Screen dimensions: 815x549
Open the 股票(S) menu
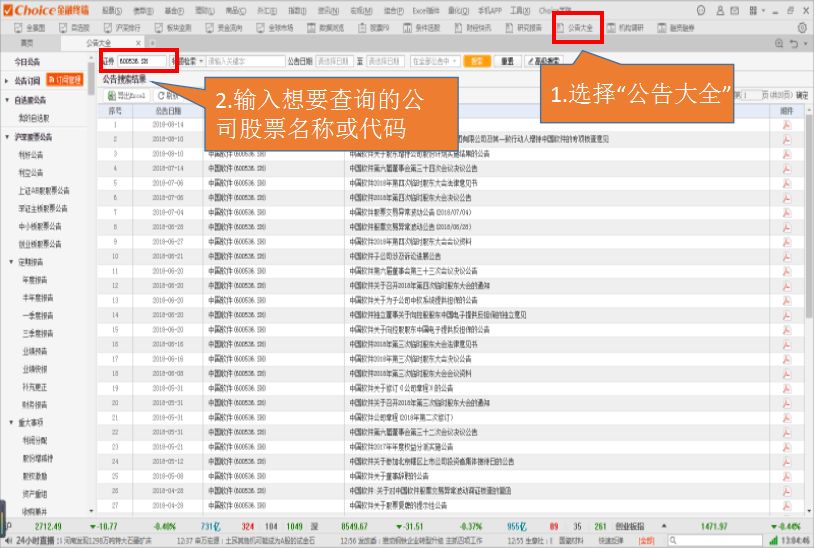[111, 10]
